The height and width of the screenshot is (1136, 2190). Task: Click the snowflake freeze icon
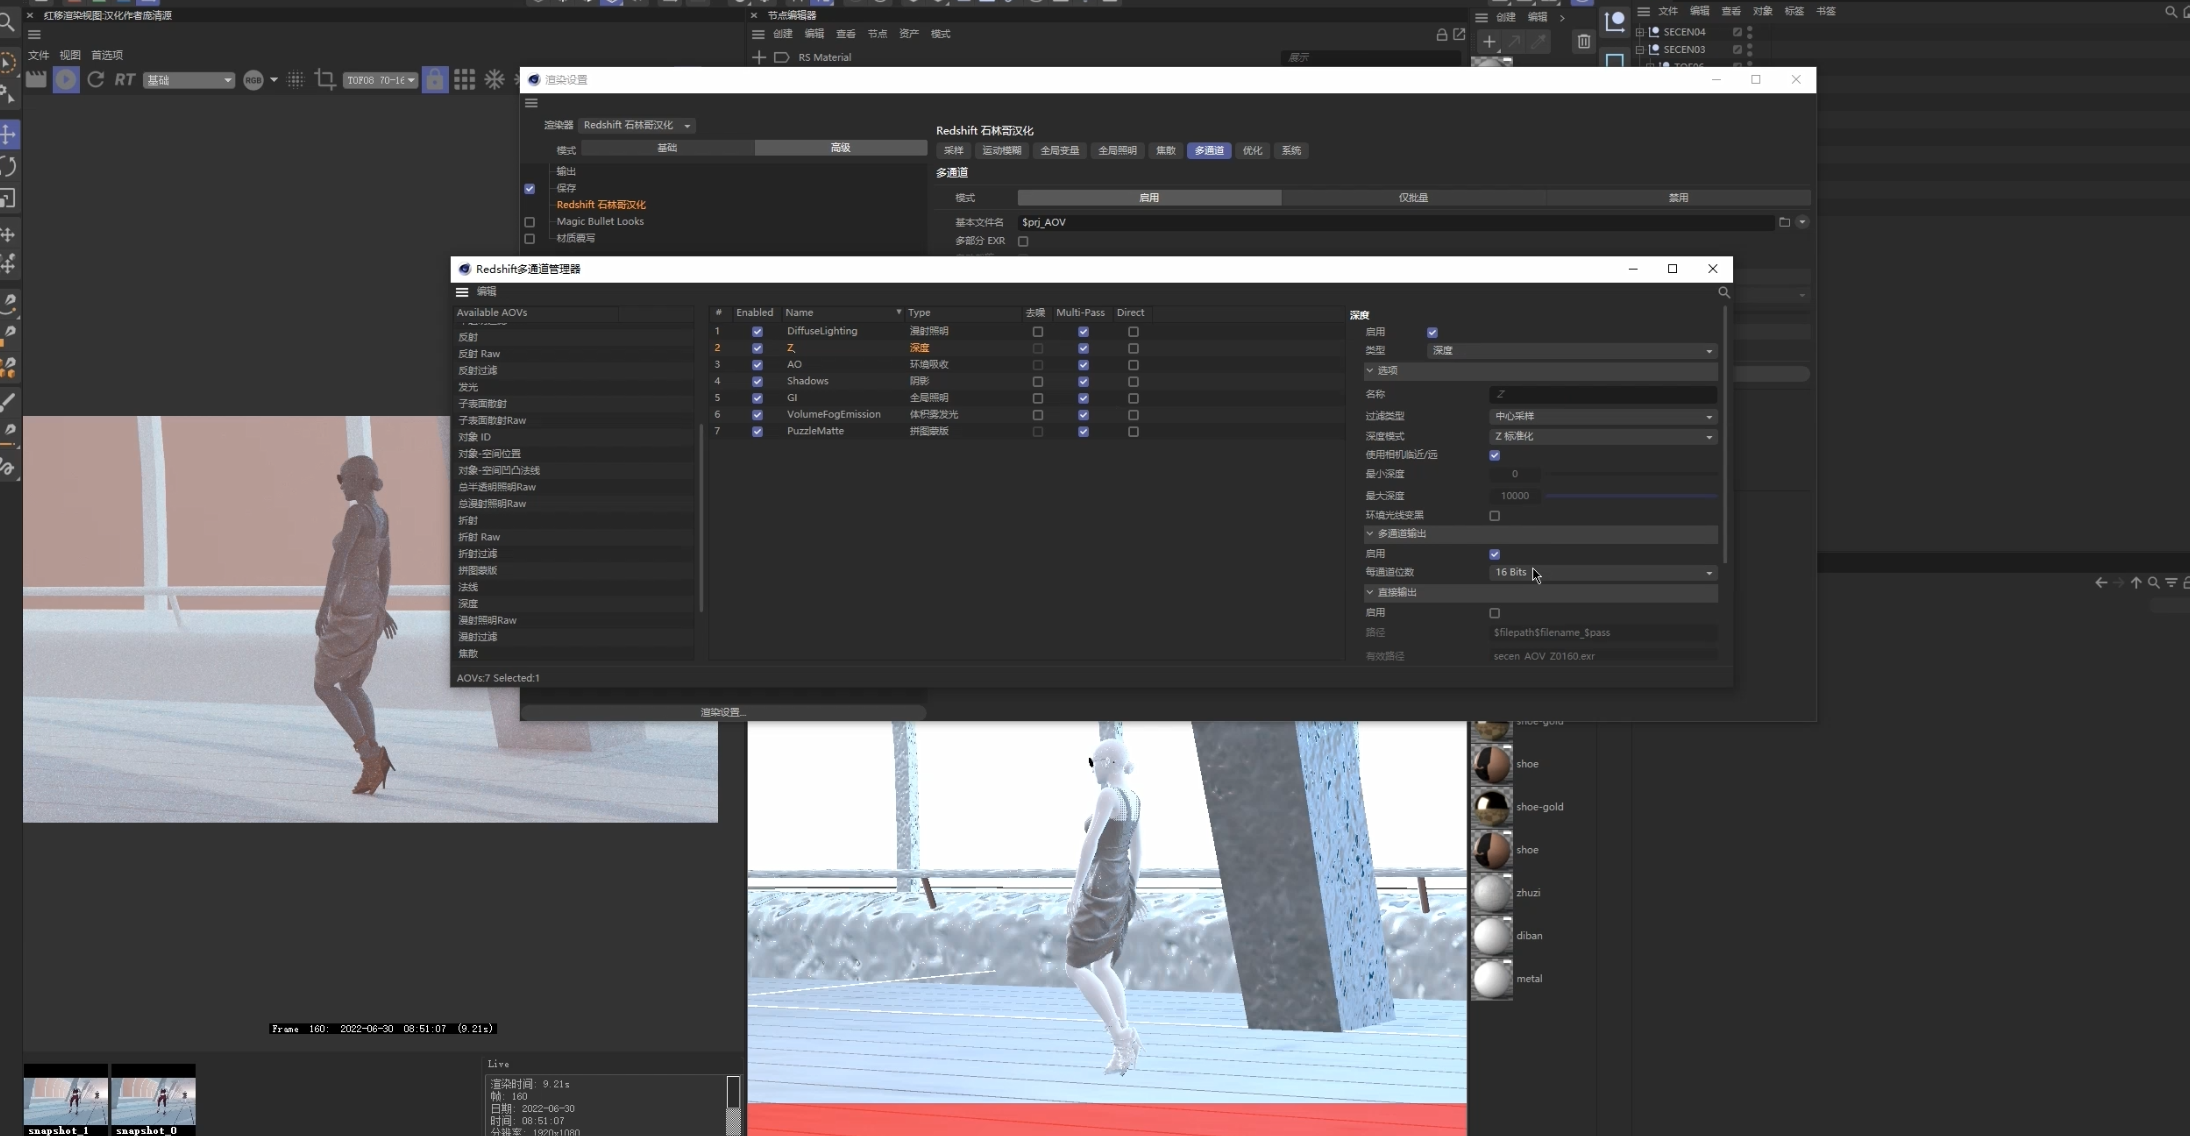(x=494, y=80)
